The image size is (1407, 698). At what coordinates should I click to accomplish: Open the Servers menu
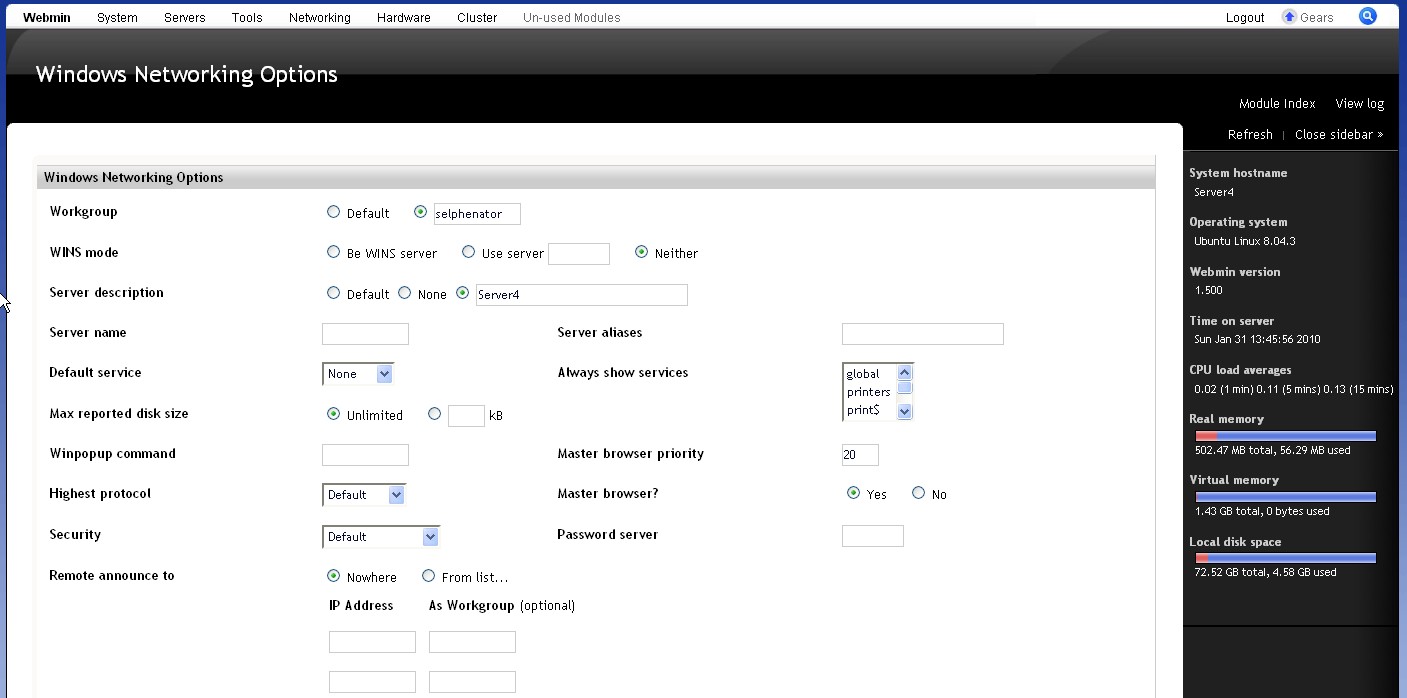click(x=185, y=17)
